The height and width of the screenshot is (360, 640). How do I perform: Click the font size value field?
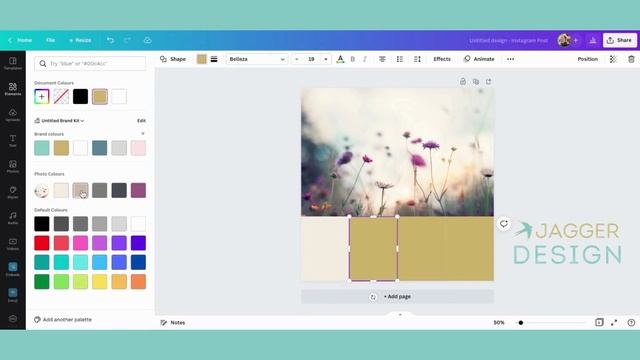point(311,59)
